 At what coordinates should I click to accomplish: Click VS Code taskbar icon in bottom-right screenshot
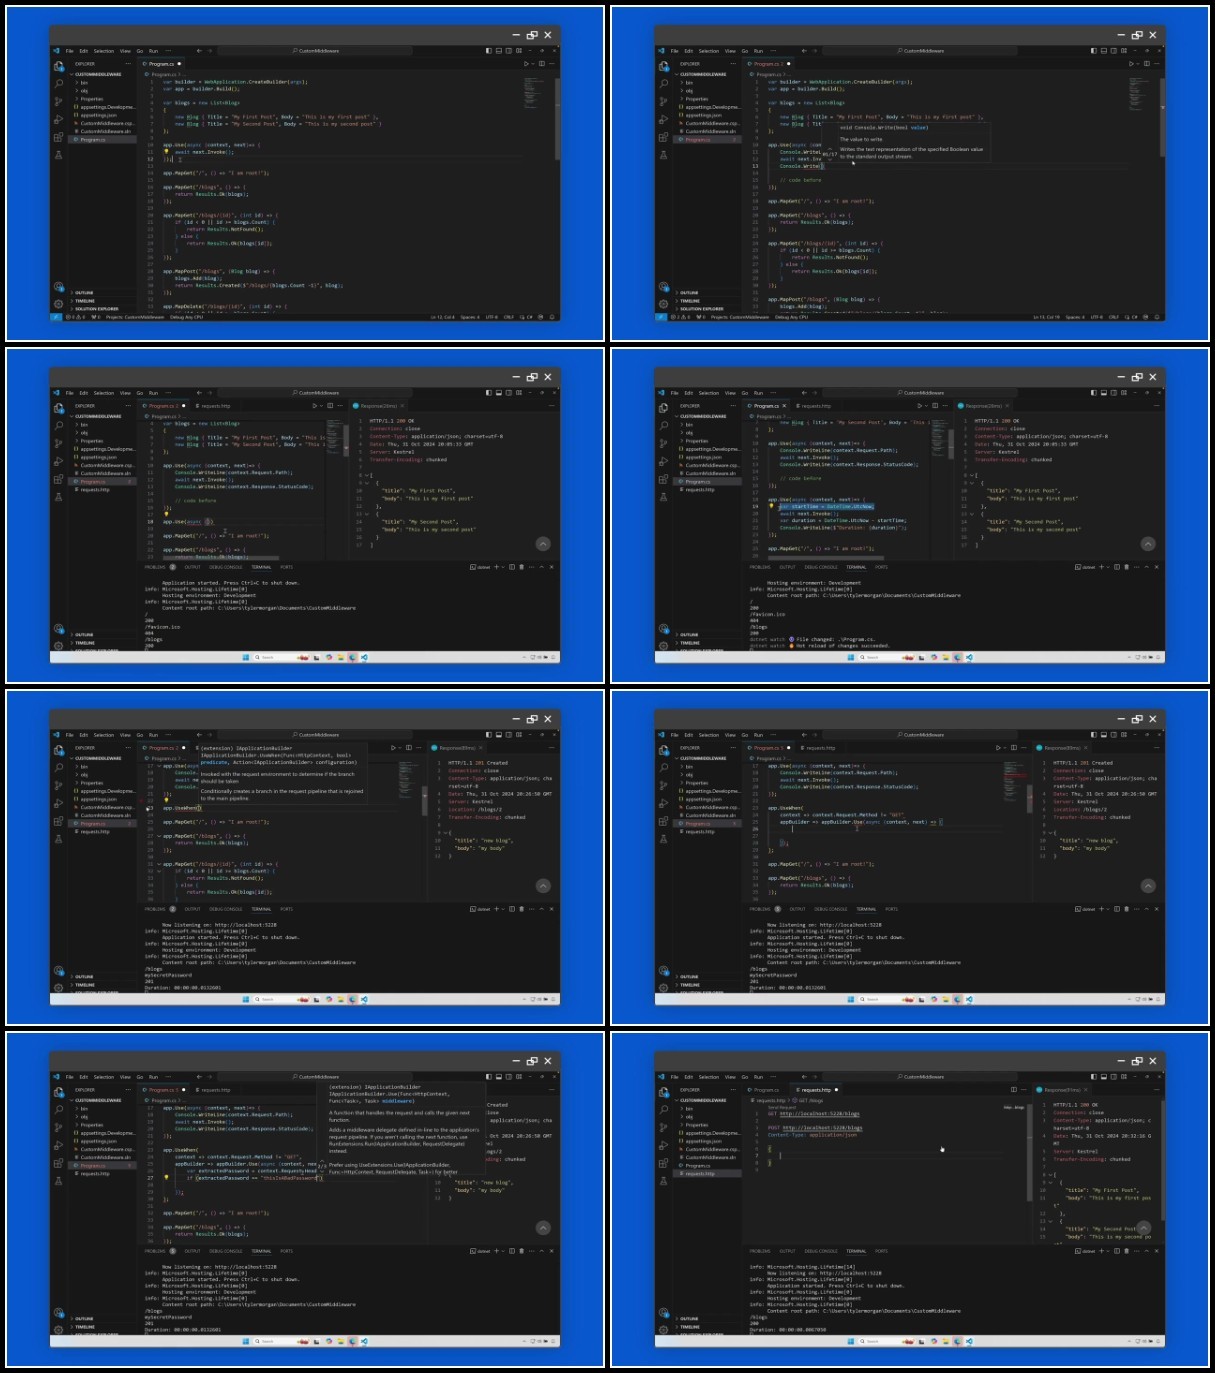(970, 1341)
